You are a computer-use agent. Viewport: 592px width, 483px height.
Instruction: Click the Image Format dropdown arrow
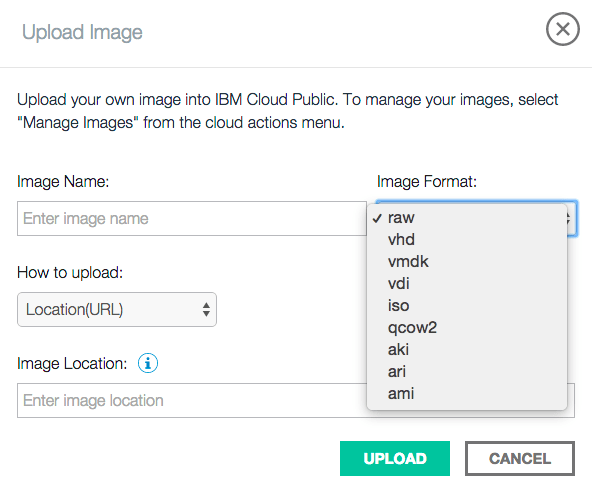tap(571, 218)
